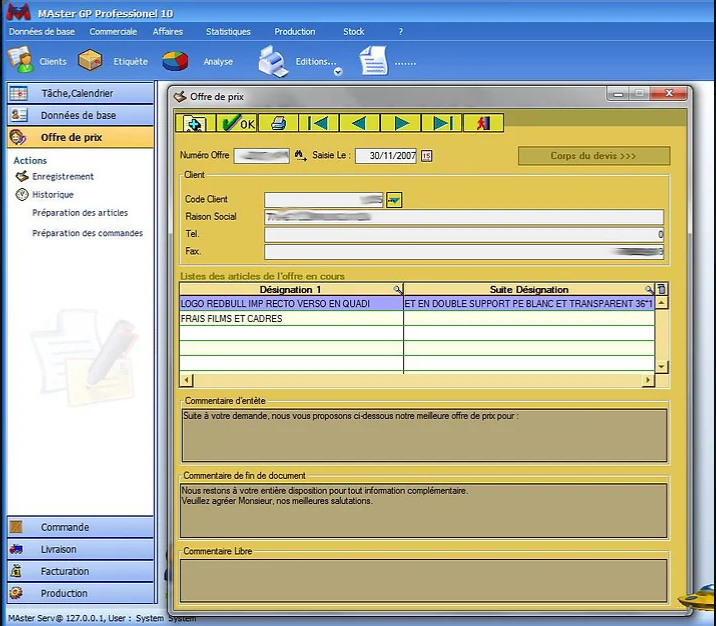The height and width of the screenshot is (626, 716).
Task: Open the Code Client lookup button
Action: point(393,200)
